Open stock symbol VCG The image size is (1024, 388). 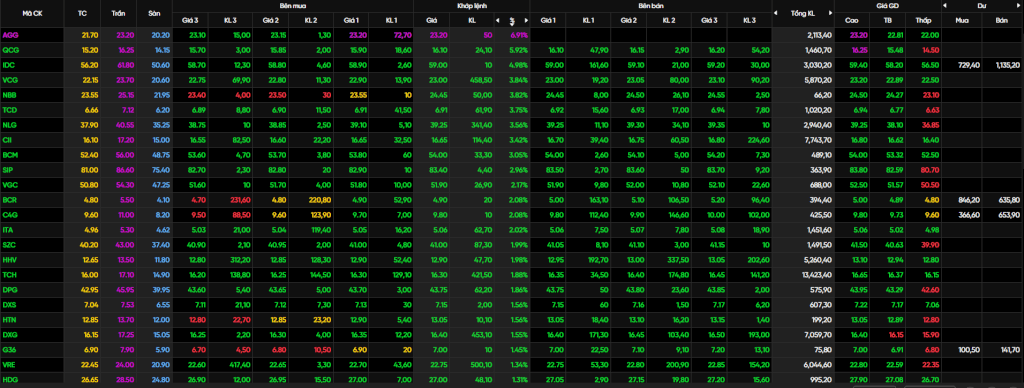10,80
